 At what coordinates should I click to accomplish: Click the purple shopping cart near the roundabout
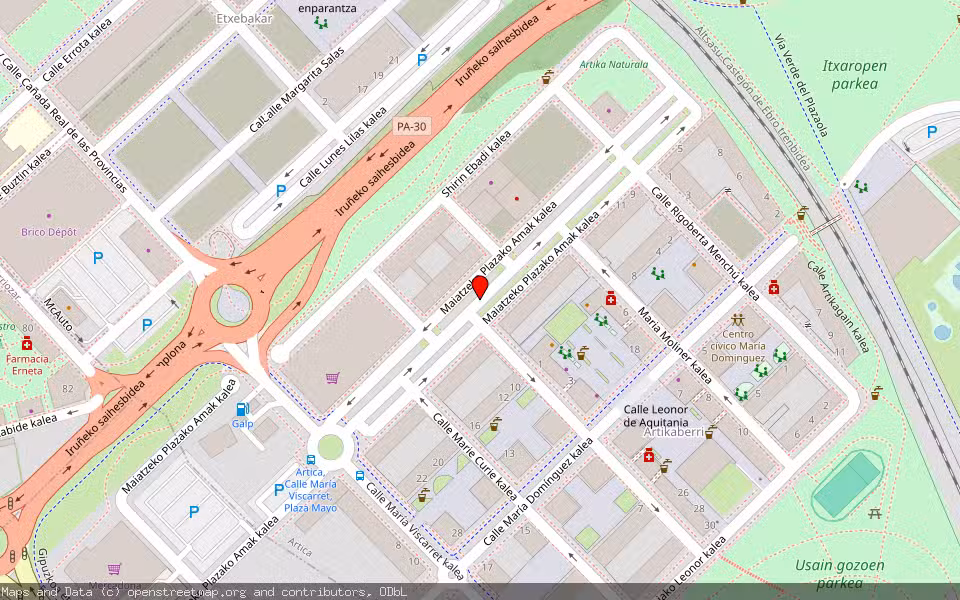(x=332, y=378)
